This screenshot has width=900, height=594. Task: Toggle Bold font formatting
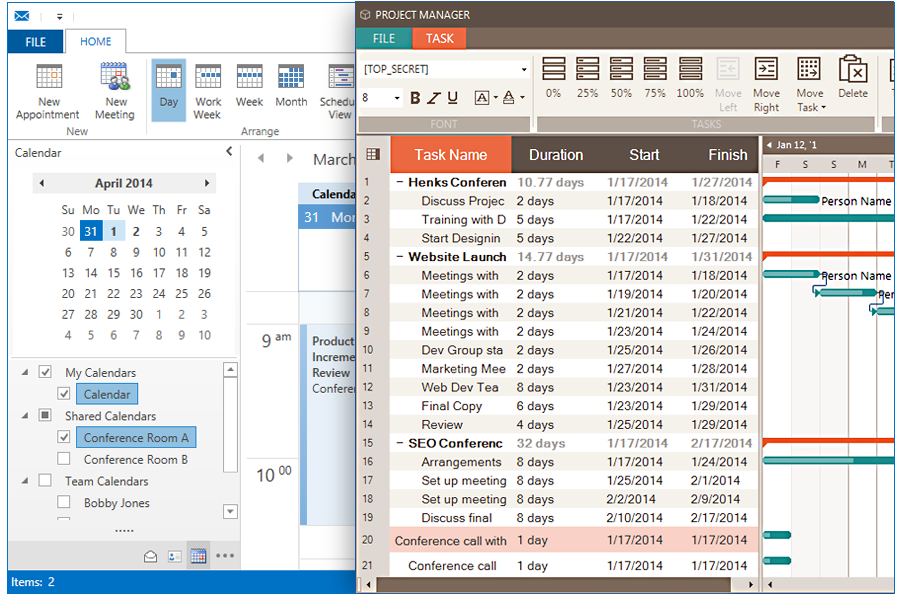[x=415, y=98]
